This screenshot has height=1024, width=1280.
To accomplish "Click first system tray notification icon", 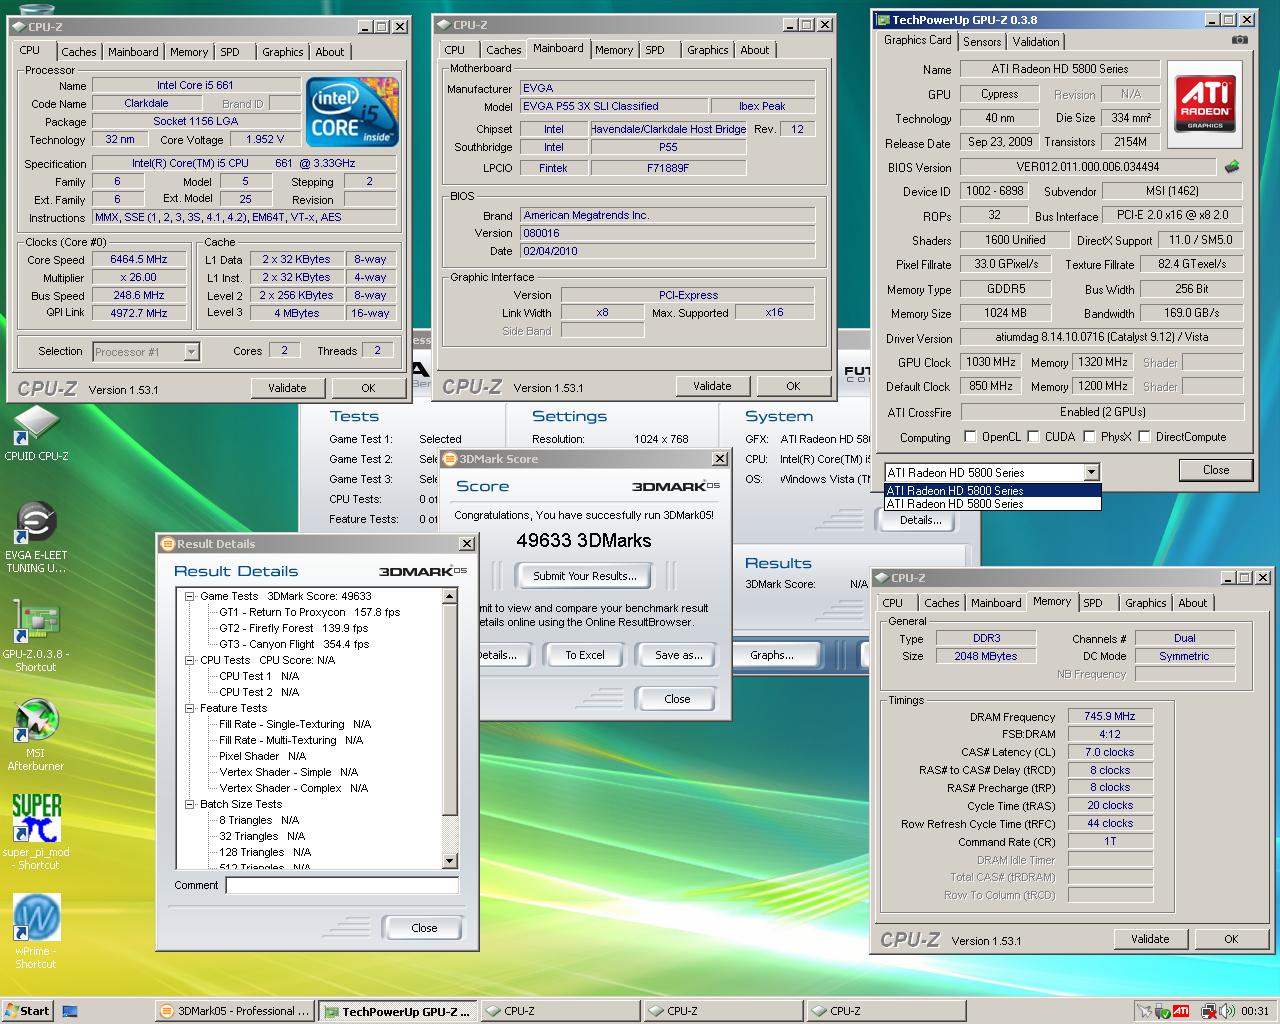I will point(1146,1011).
